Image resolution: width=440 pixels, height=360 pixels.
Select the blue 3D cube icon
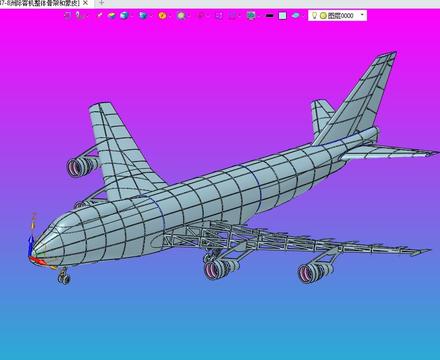tap(124, 15)
